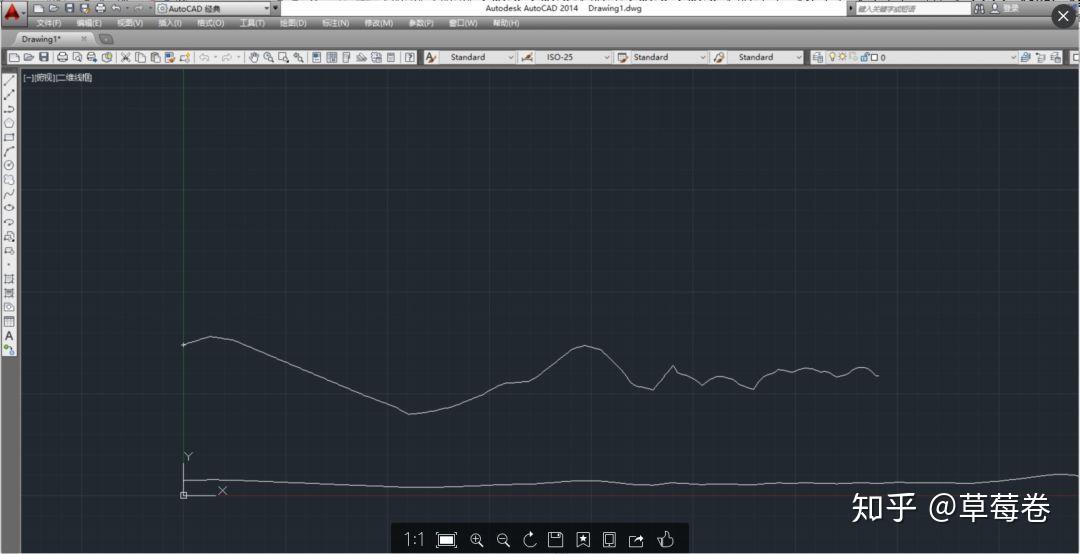Image resolution: width=1080 pixels, height=554 pixels.
Task: Close the Drawing1* tab
Action: (84, 39)
